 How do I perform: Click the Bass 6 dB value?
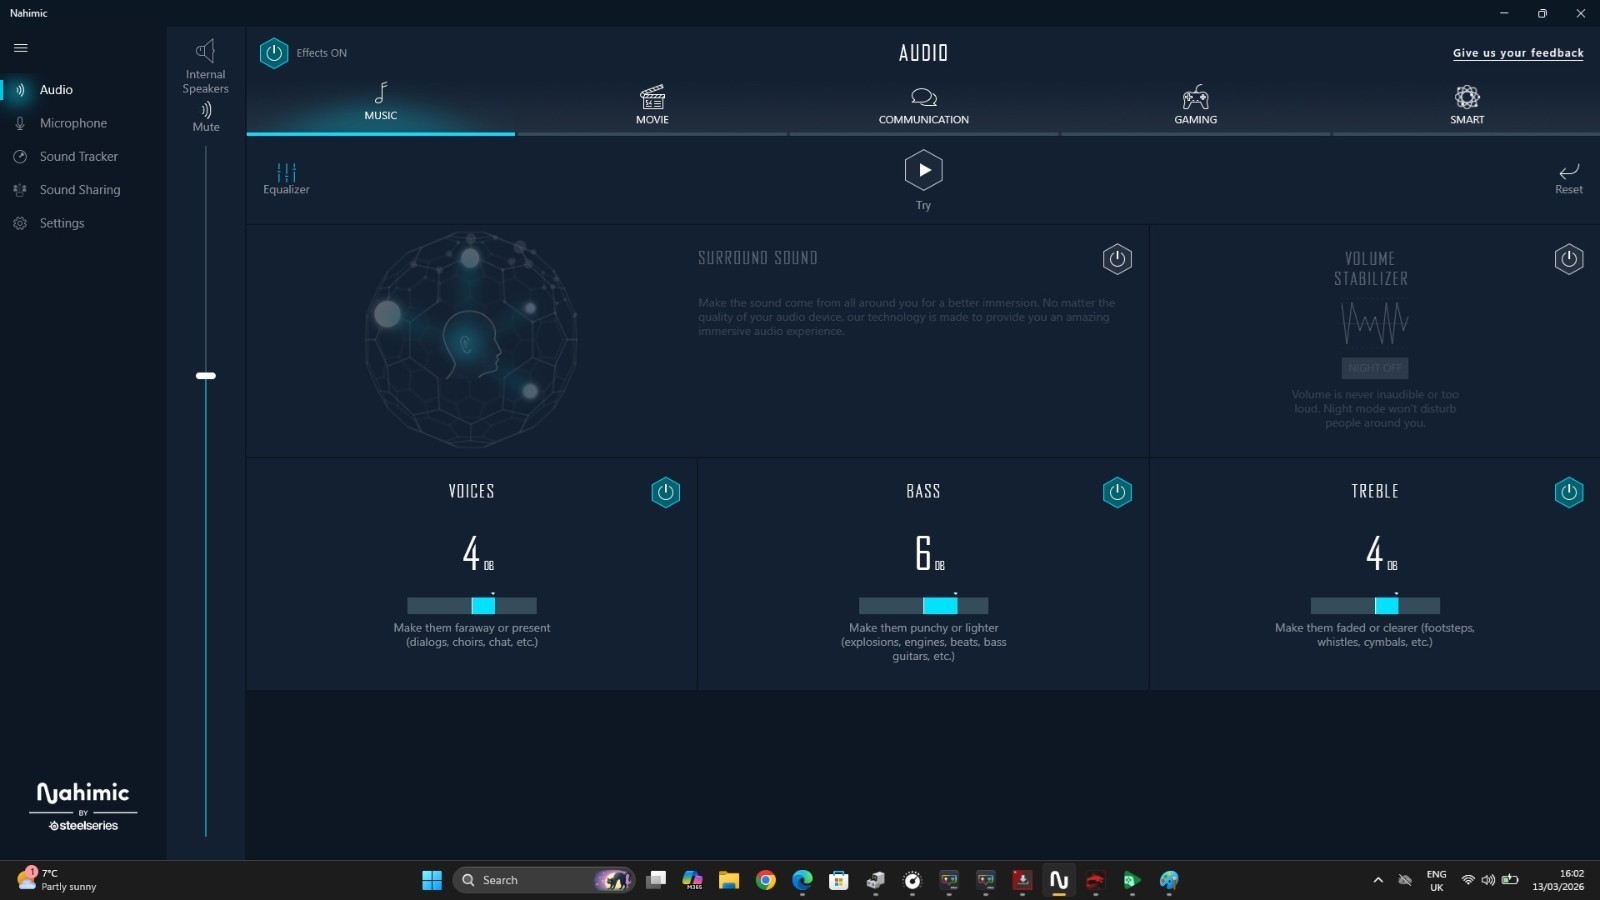[x=930, y=553]
